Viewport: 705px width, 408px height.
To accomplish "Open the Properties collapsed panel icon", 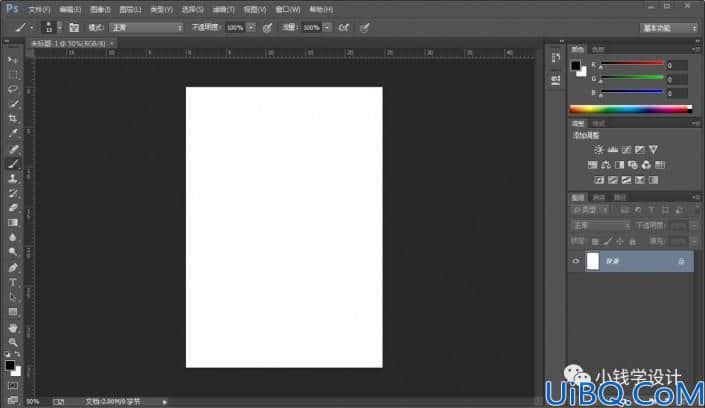I will tap(556, 80).
